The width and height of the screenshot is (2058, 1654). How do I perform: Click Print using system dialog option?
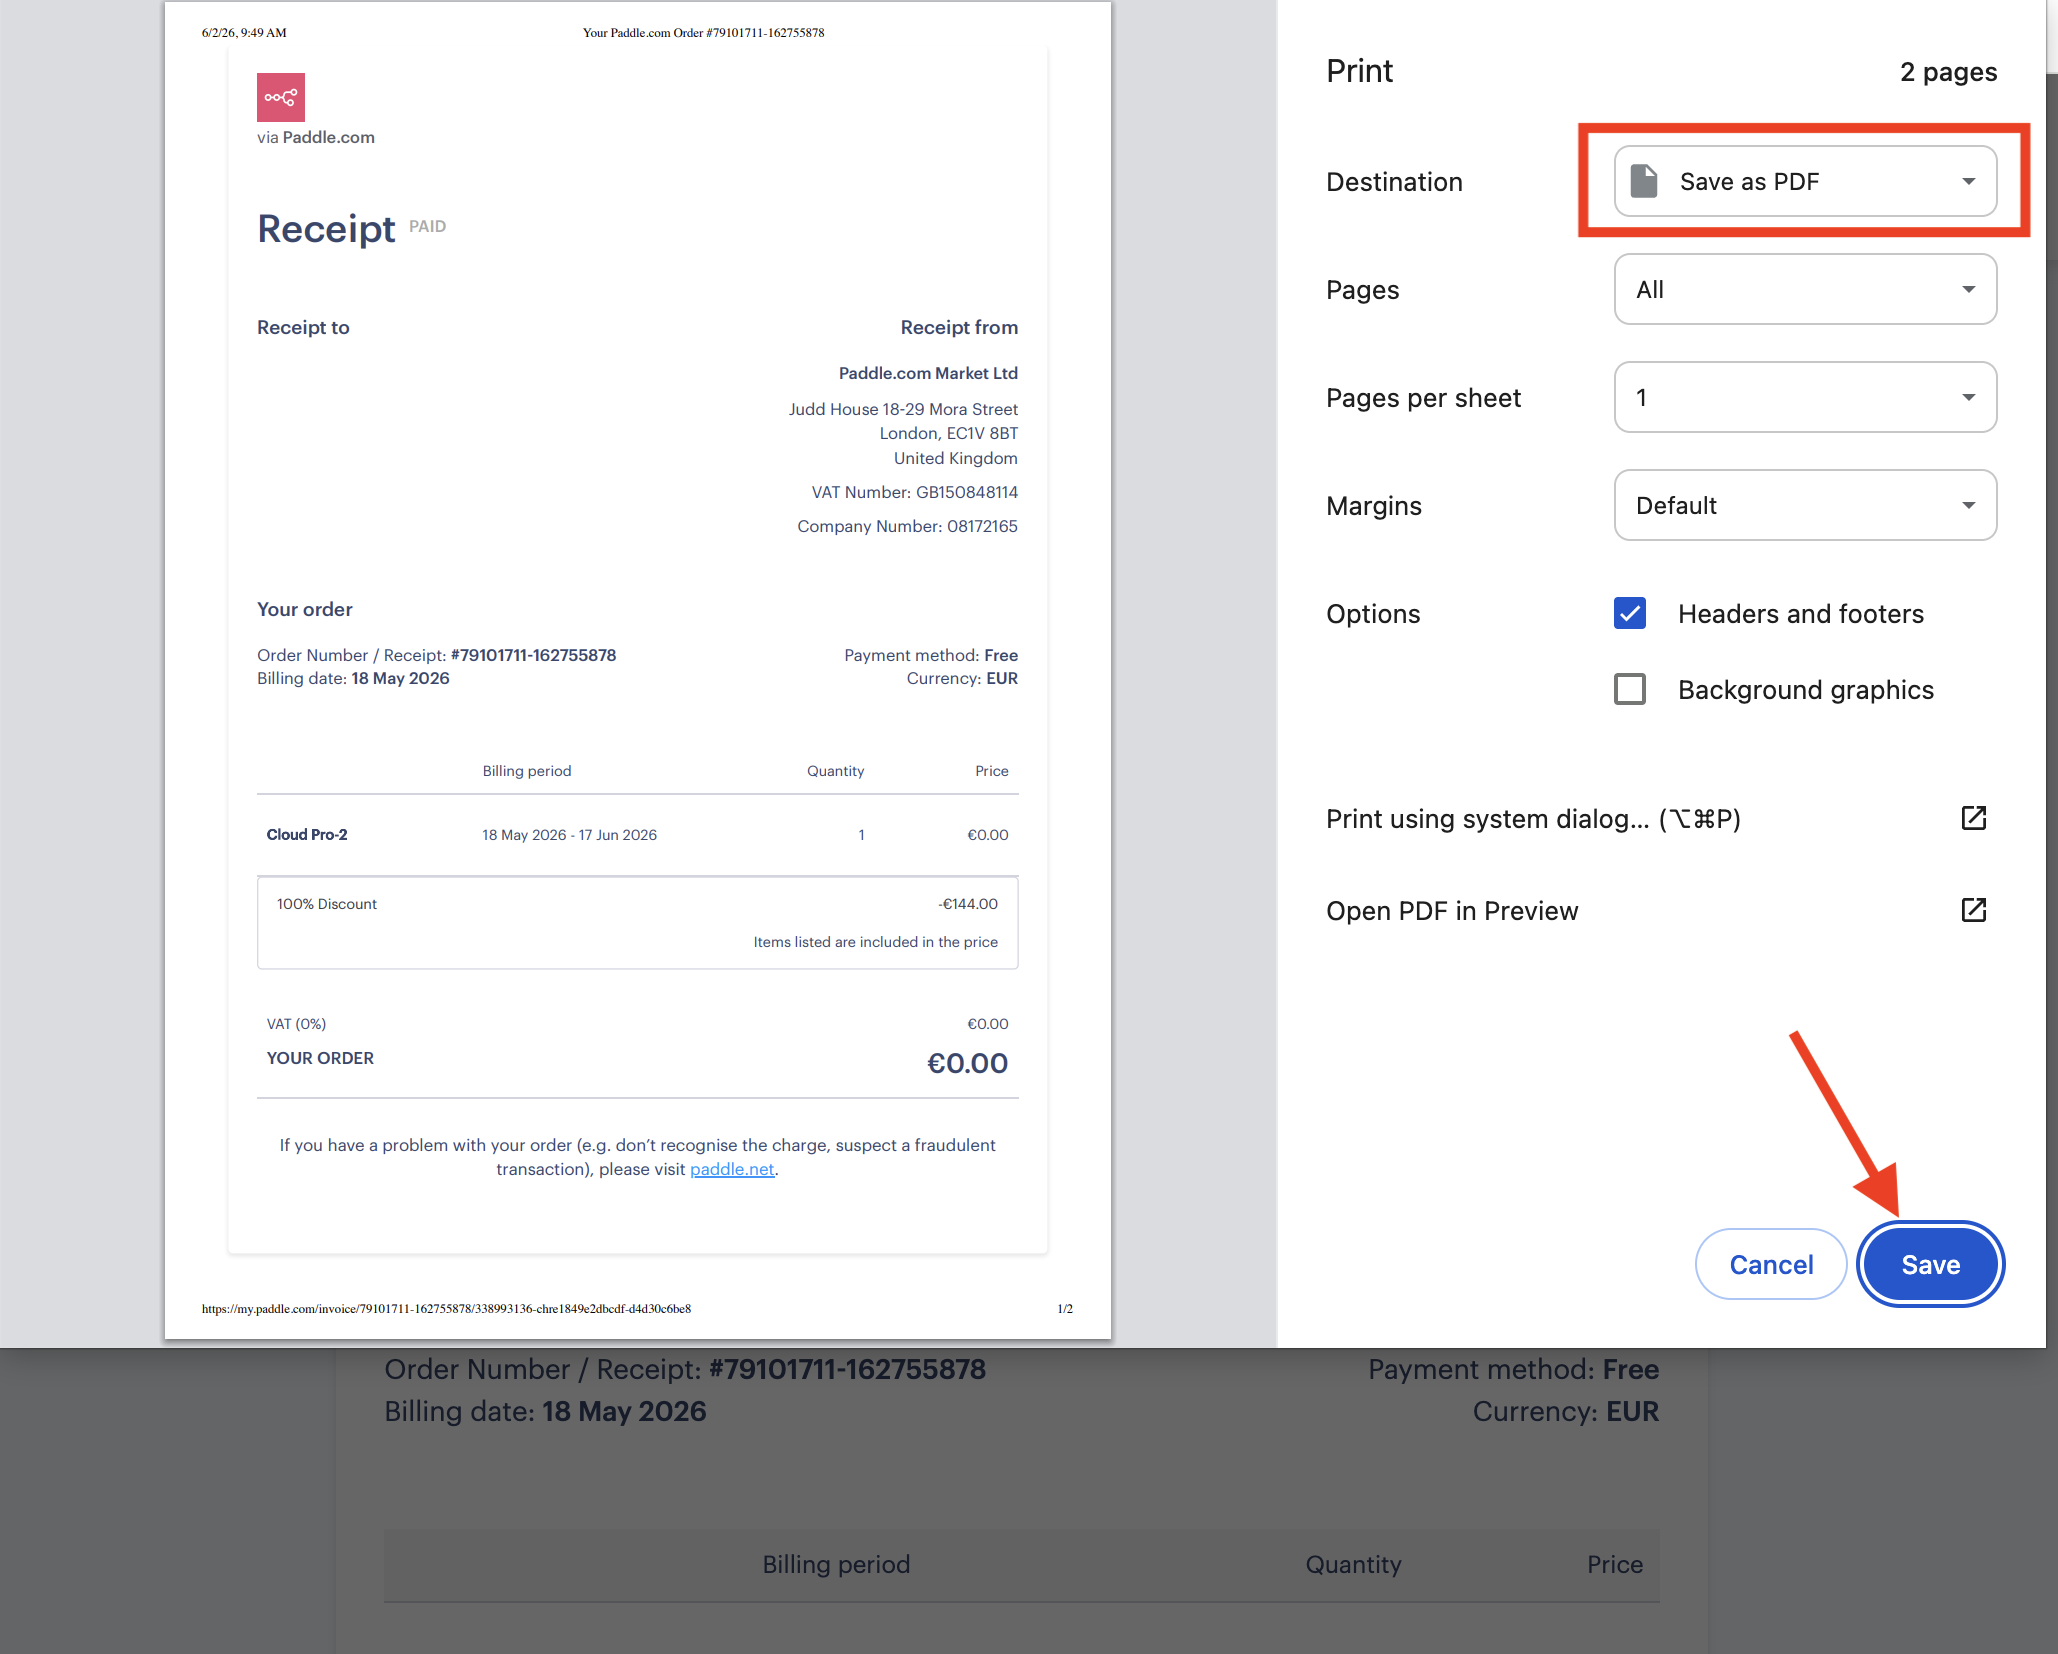(x=1533, y=819)
